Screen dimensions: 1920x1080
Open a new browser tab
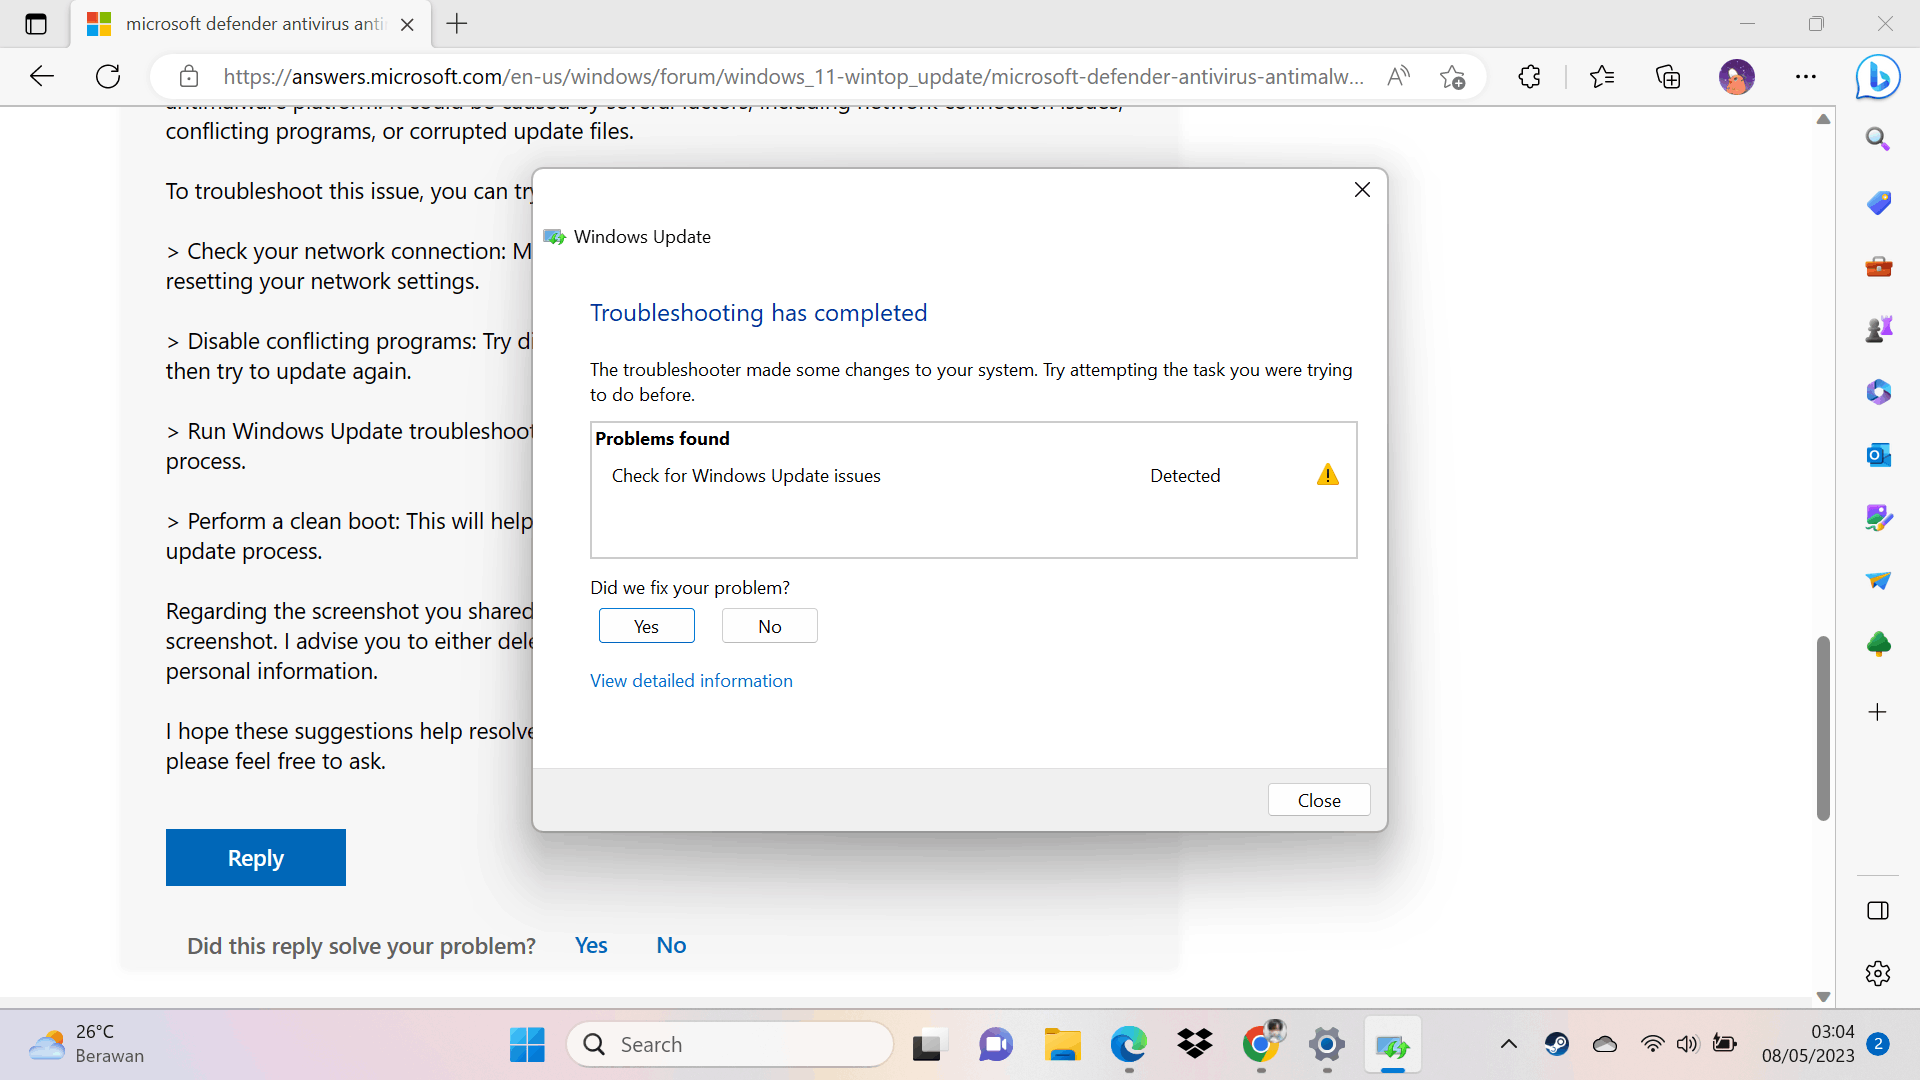pos(457,24)
